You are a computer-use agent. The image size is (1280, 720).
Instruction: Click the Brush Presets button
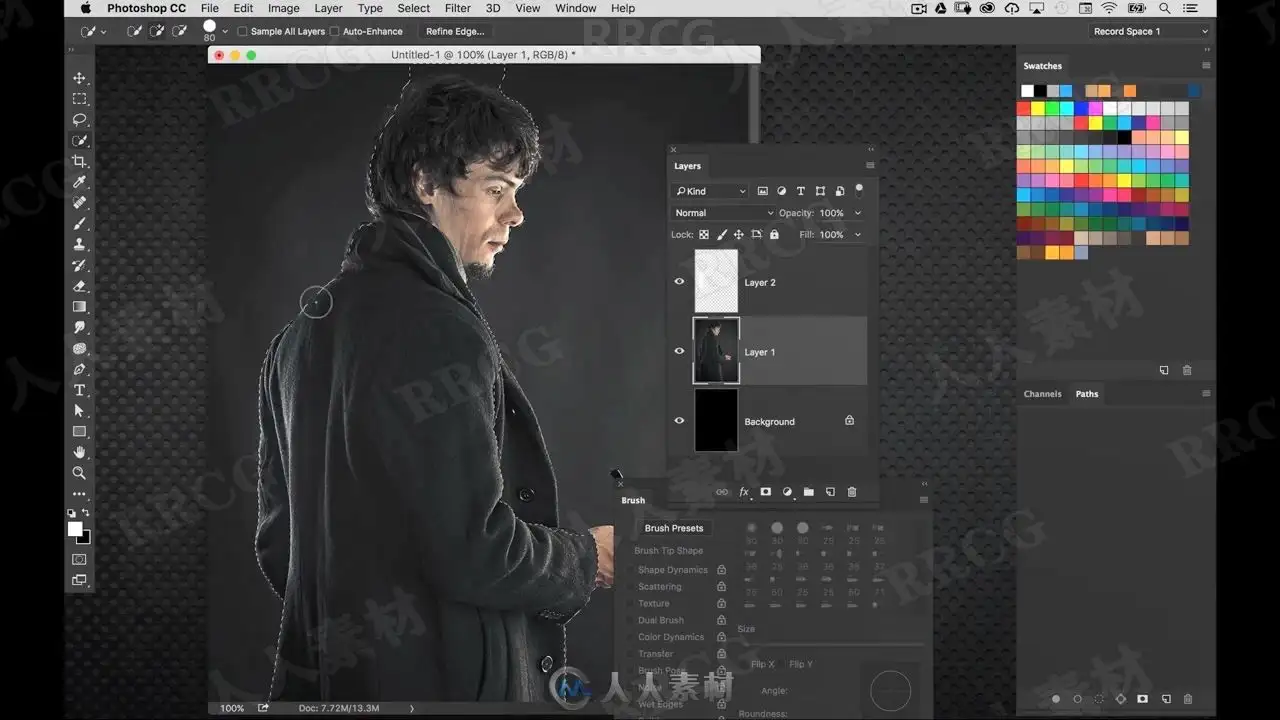pyautogui.click(x=674, y=528)
